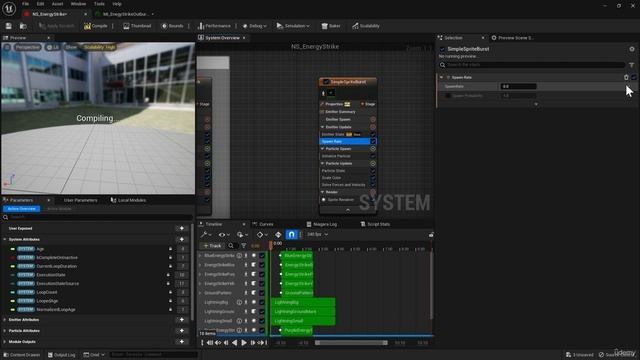Click the Thumbnail toolbar button
Screen dimensions: 640x360
click(137, 26)
